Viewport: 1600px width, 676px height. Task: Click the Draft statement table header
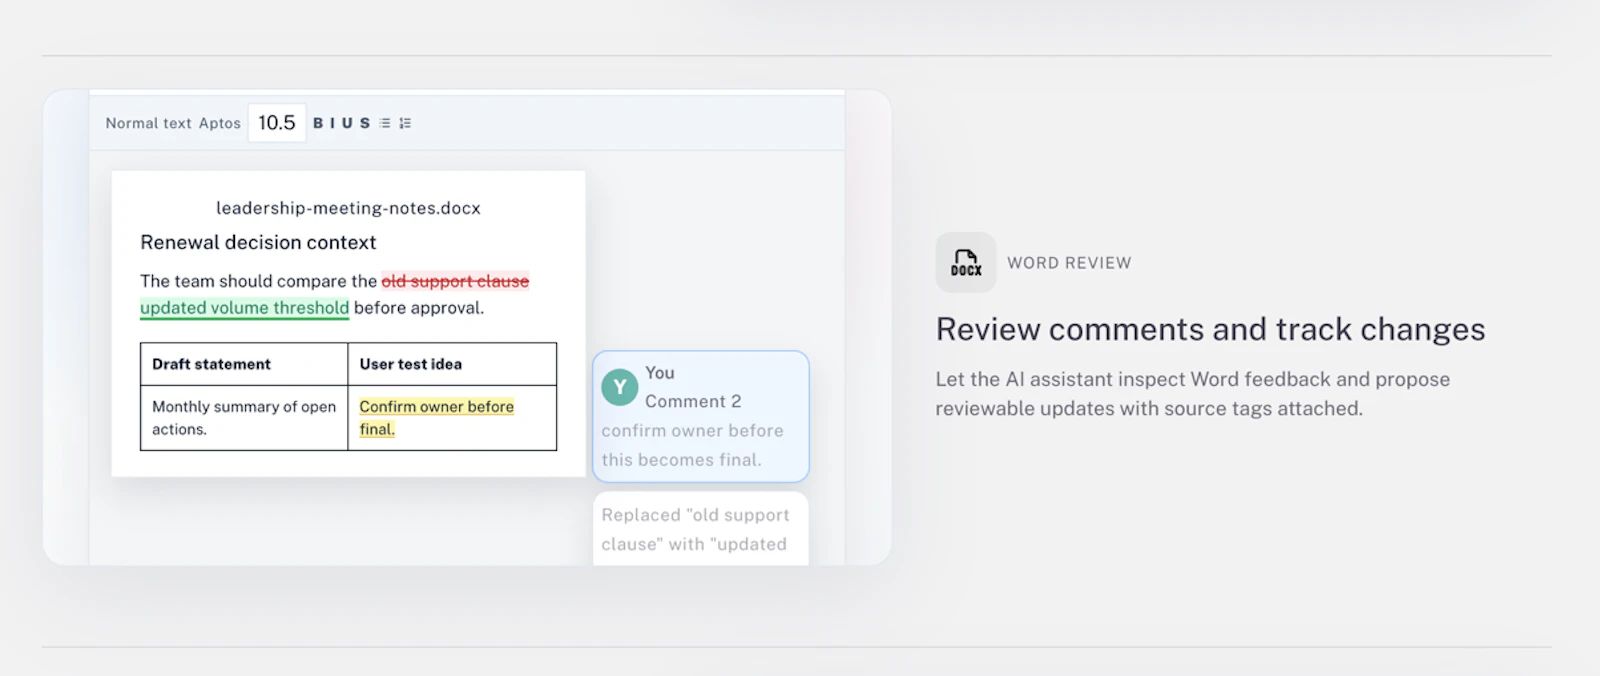(244, 364)
